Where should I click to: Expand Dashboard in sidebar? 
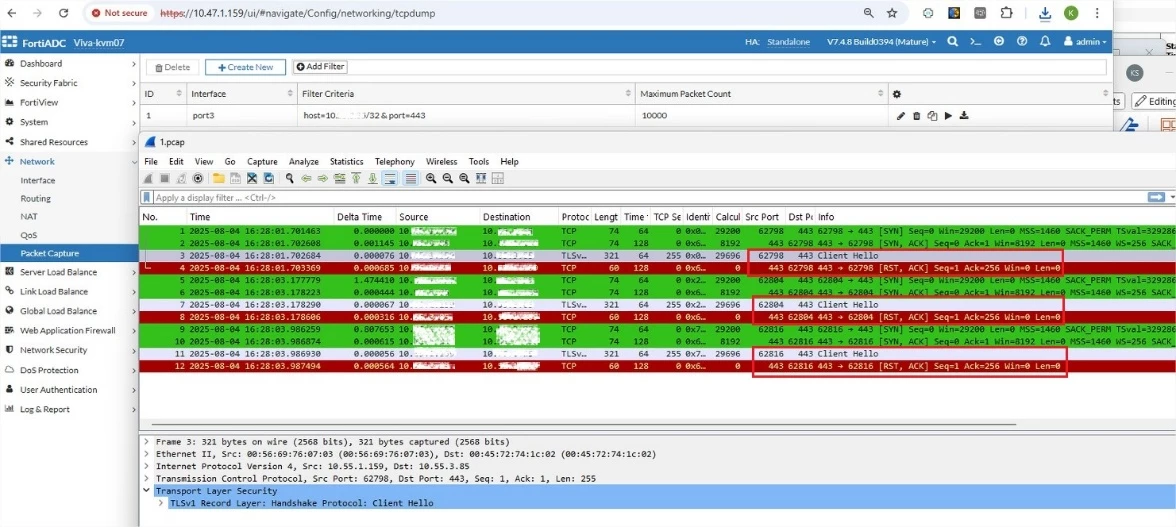70,64
